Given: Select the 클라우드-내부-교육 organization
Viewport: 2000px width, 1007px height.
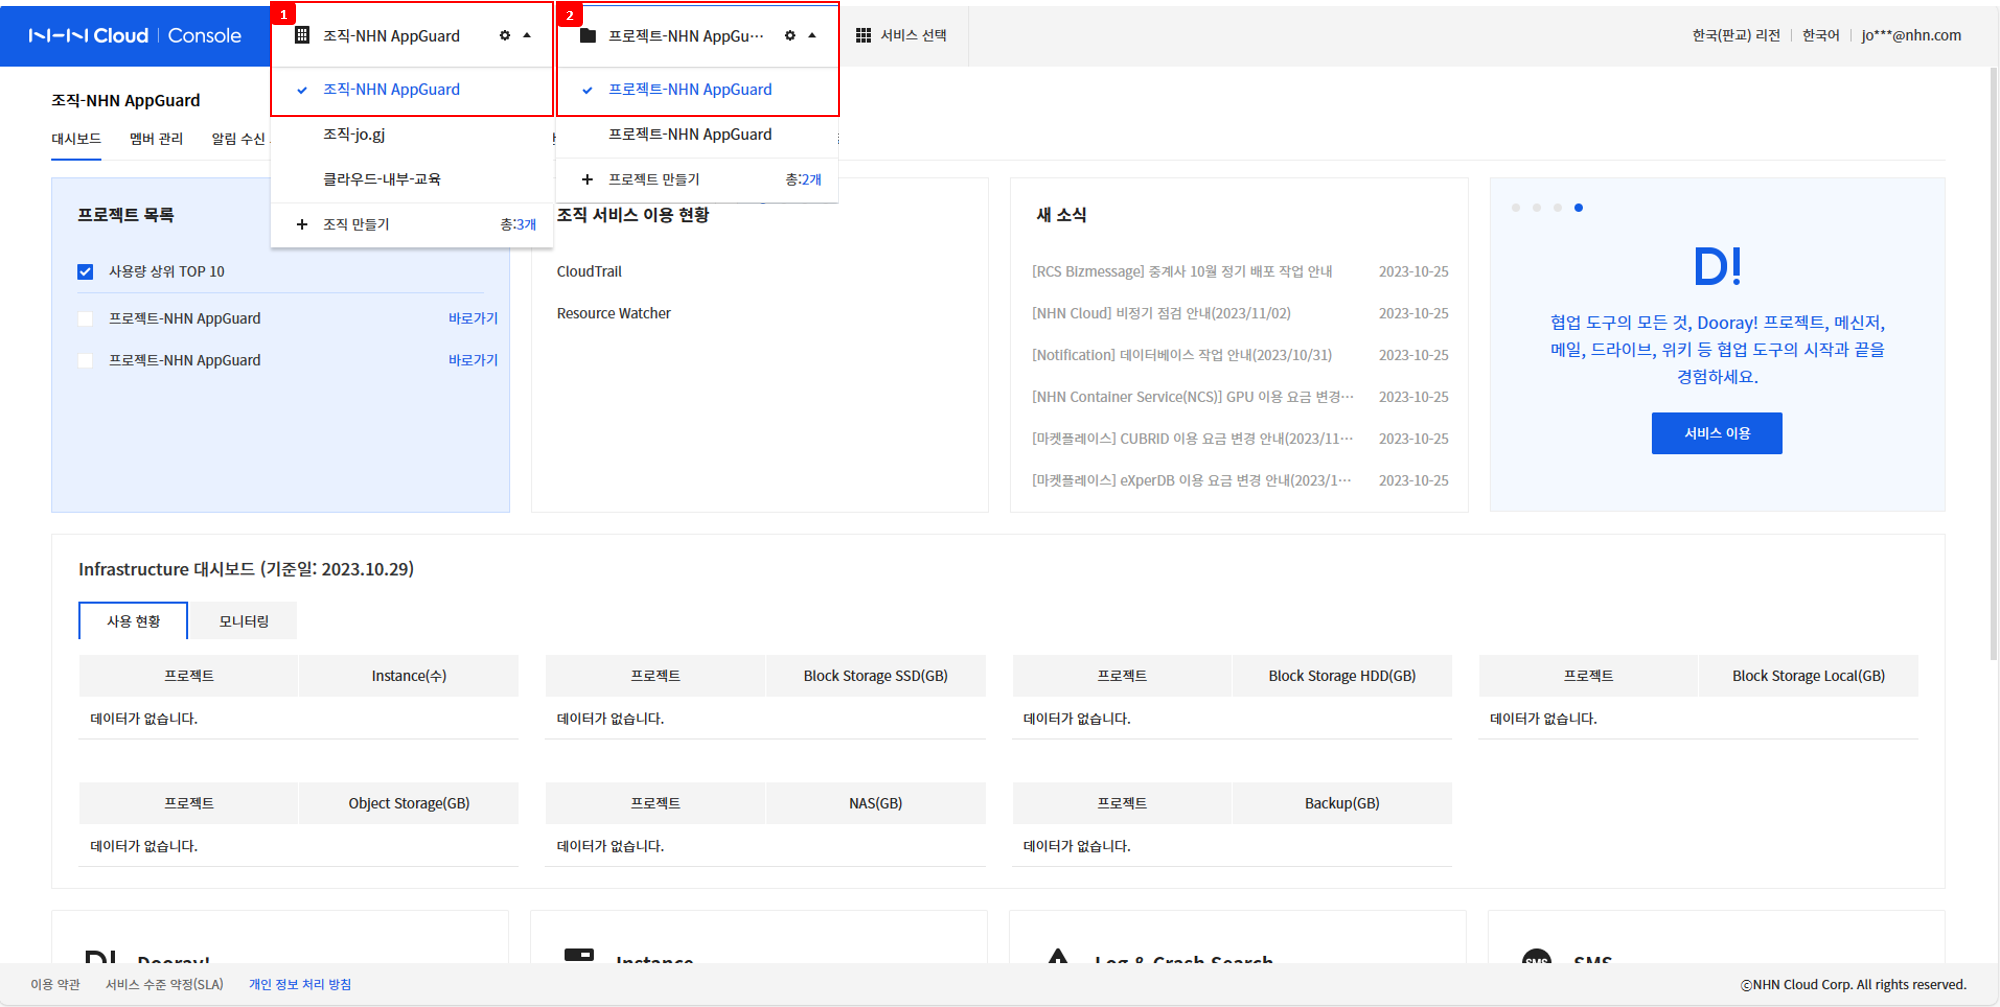Looking at the screenshot, I should [412, 179].
